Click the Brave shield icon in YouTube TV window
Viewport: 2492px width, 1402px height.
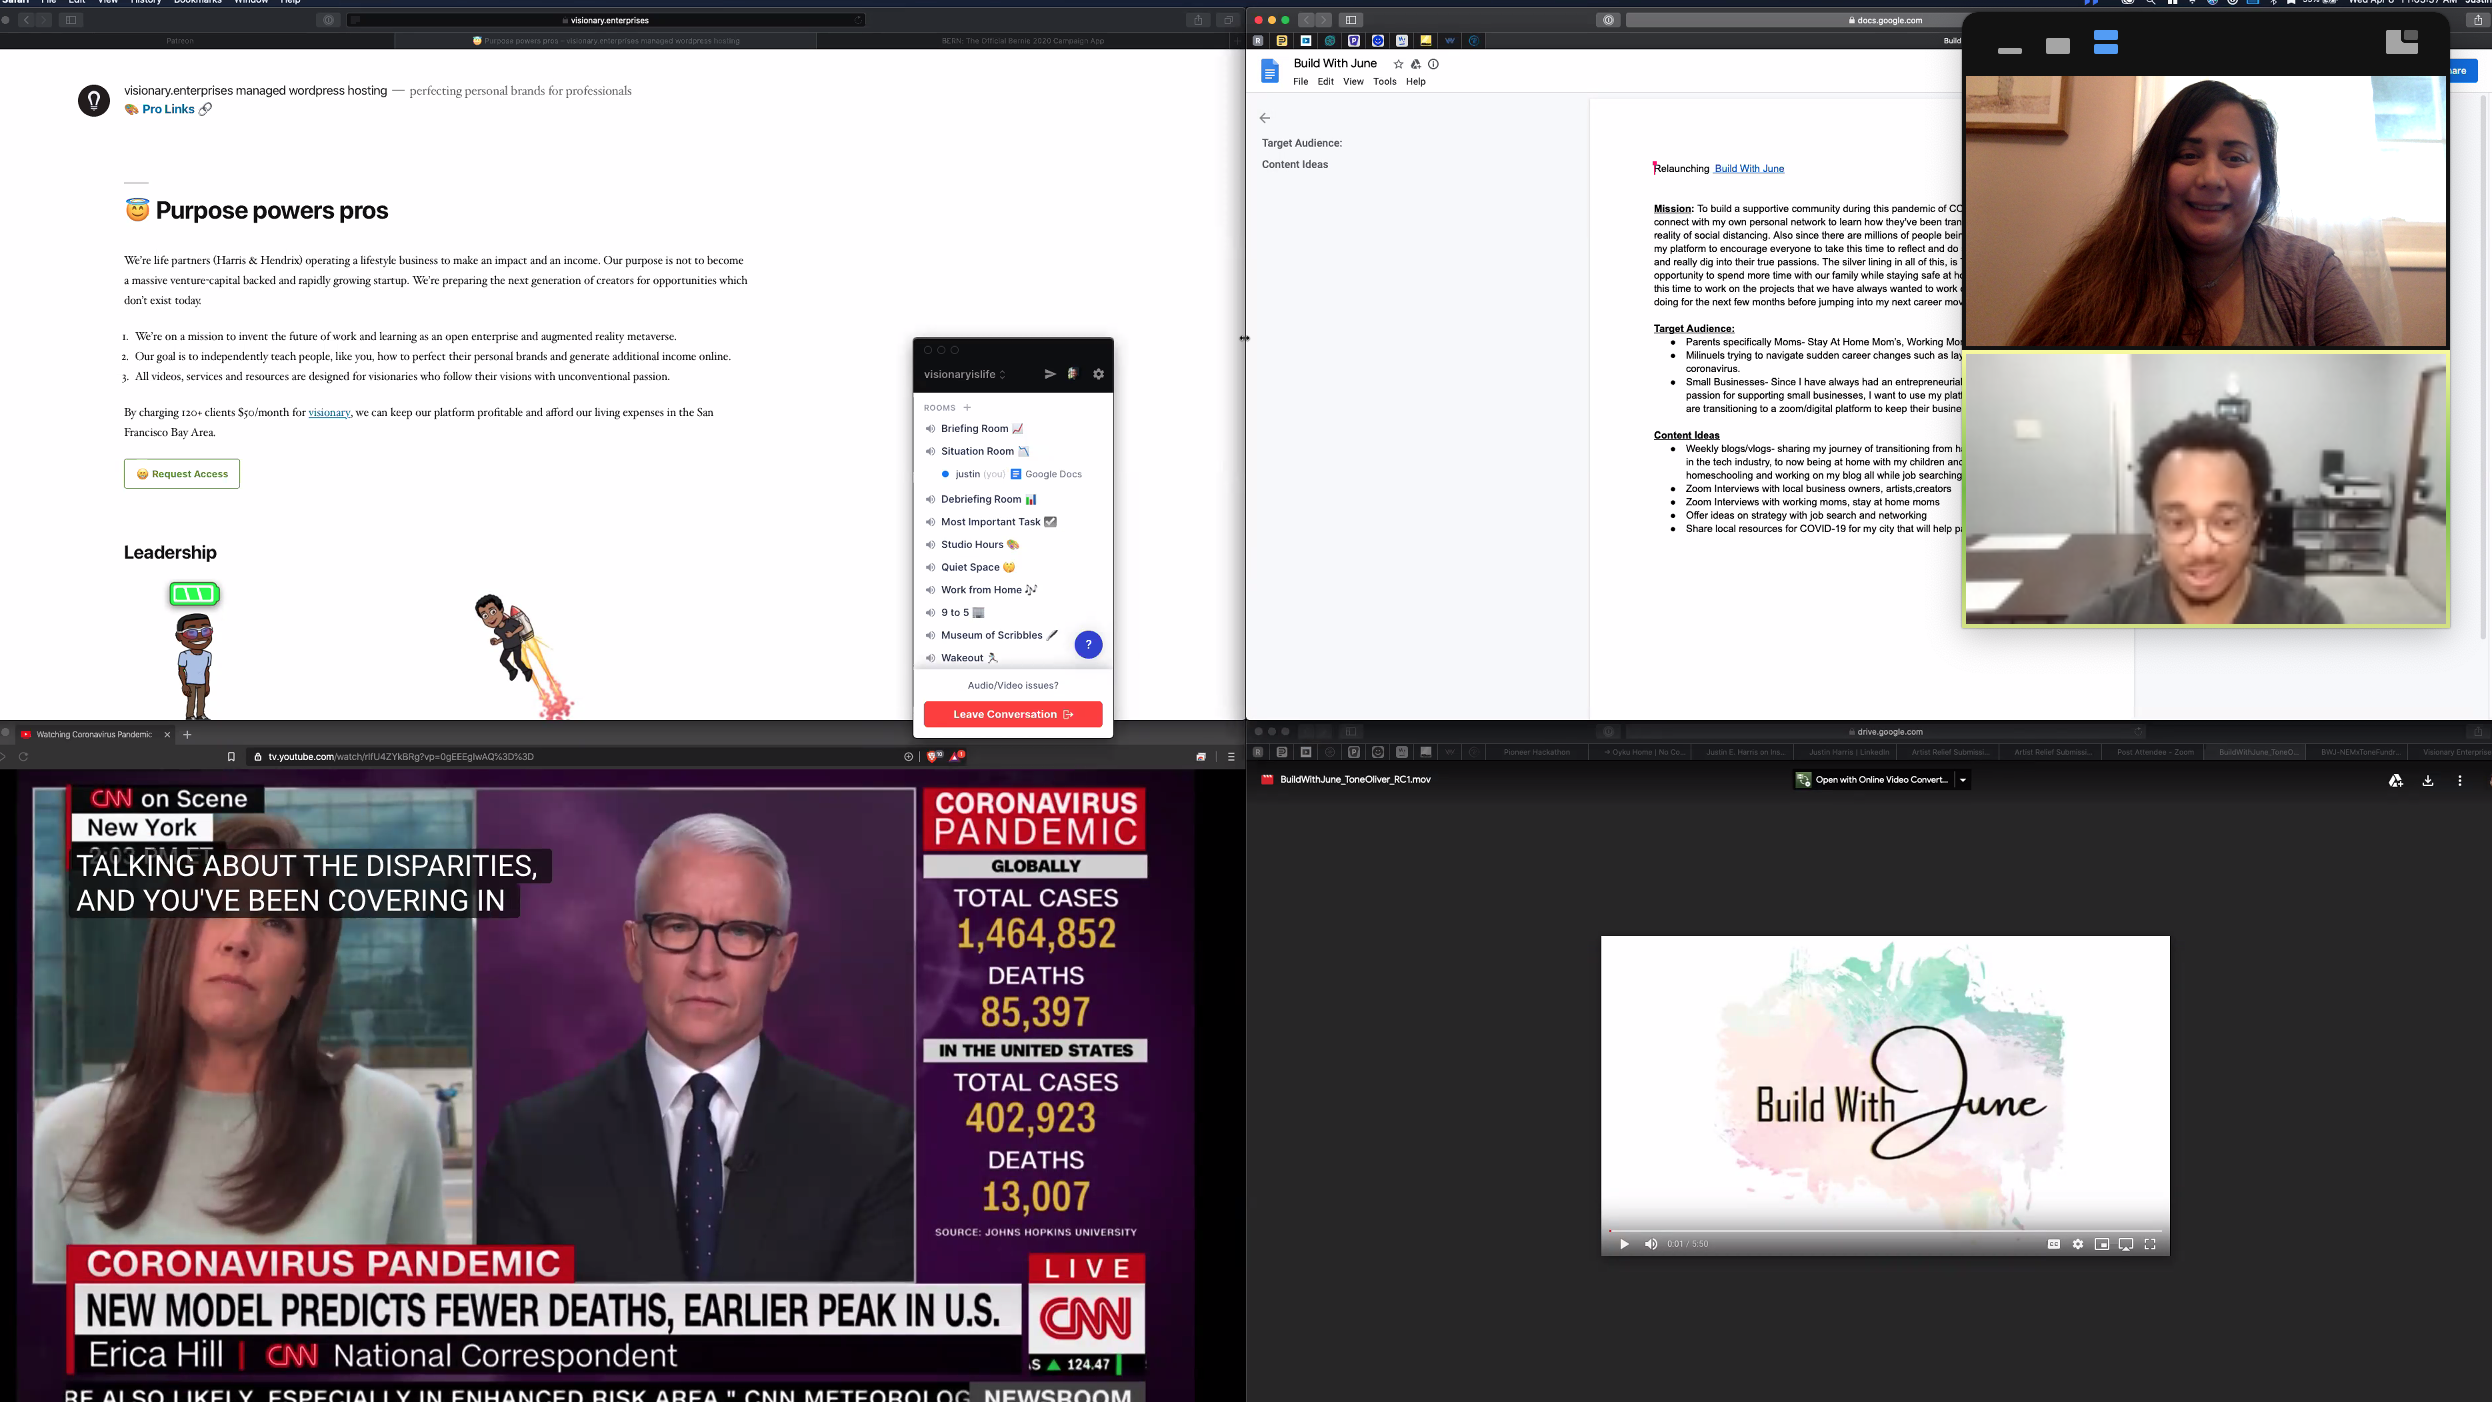[934, 757]
